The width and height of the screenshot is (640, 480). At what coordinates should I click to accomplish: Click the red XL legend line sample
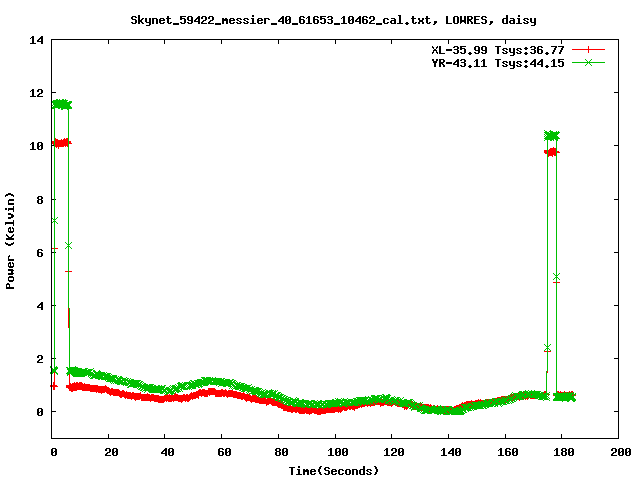(x=588, y=50)
